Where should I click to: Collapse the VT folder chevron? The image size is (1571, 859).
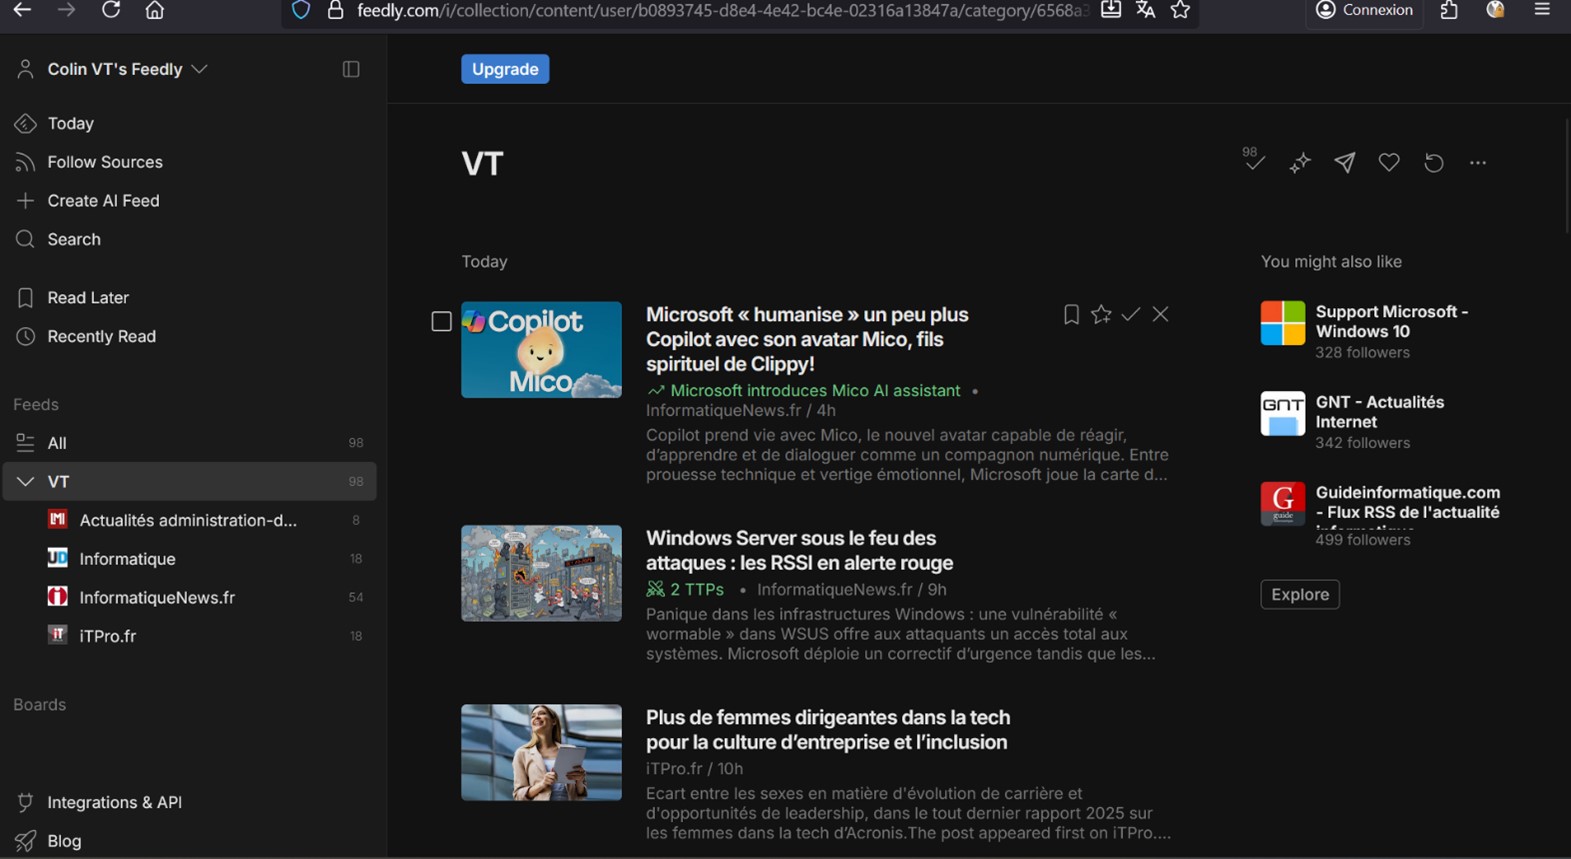coord(25,482)
